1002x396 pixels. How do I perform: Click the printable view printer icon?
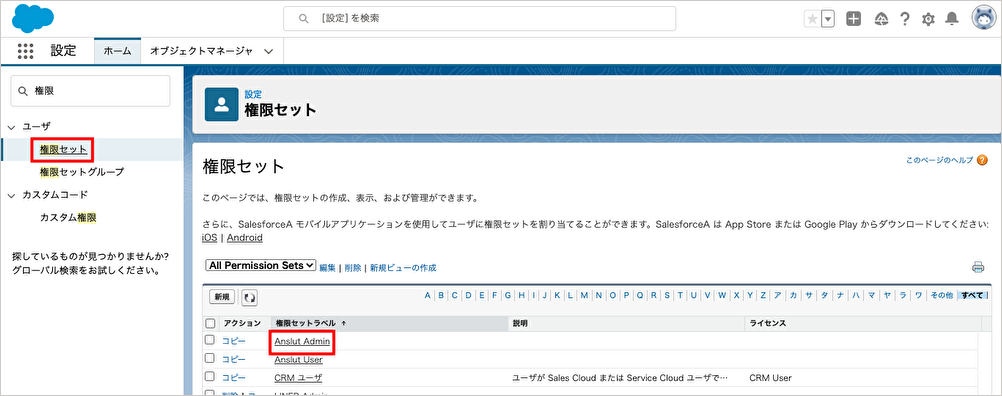pyautogui.click(x=978, y=266)
